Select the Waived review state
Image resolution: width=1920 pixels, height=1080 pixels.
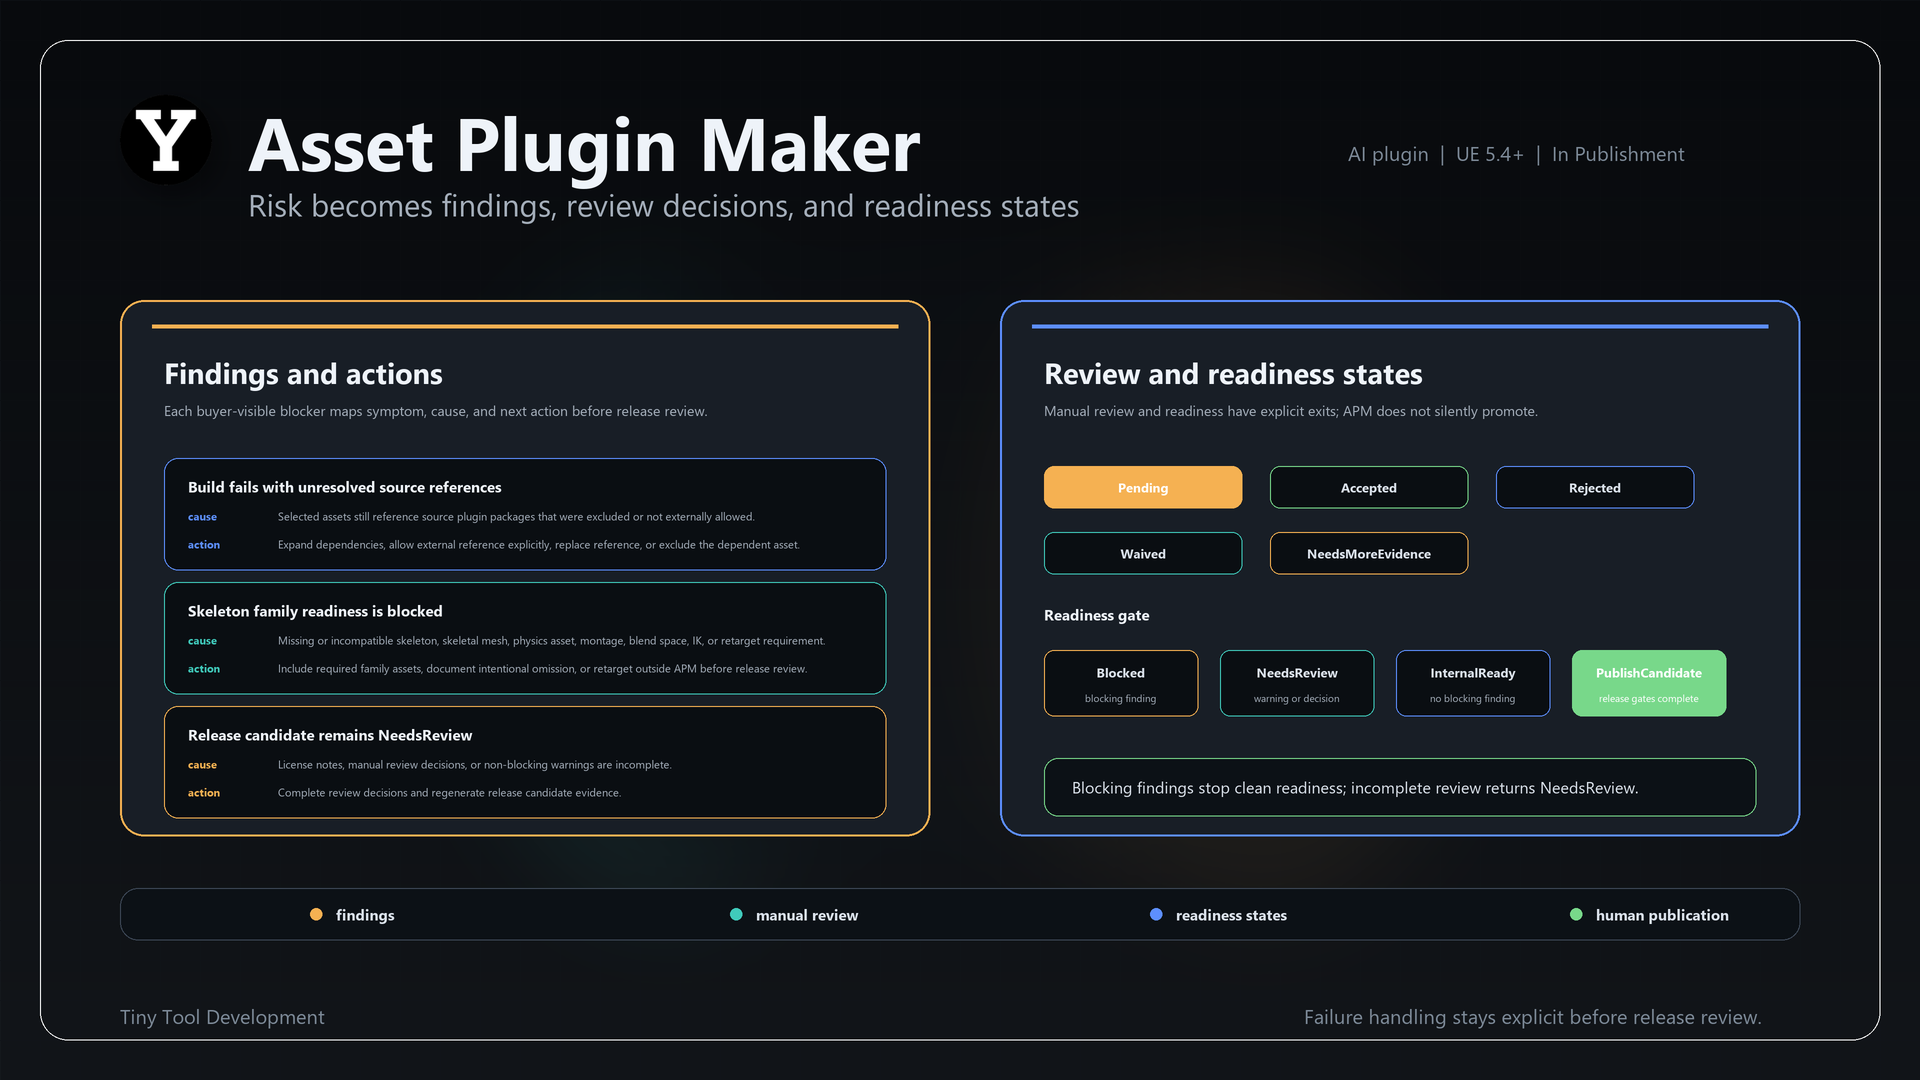pos(1143,553)
